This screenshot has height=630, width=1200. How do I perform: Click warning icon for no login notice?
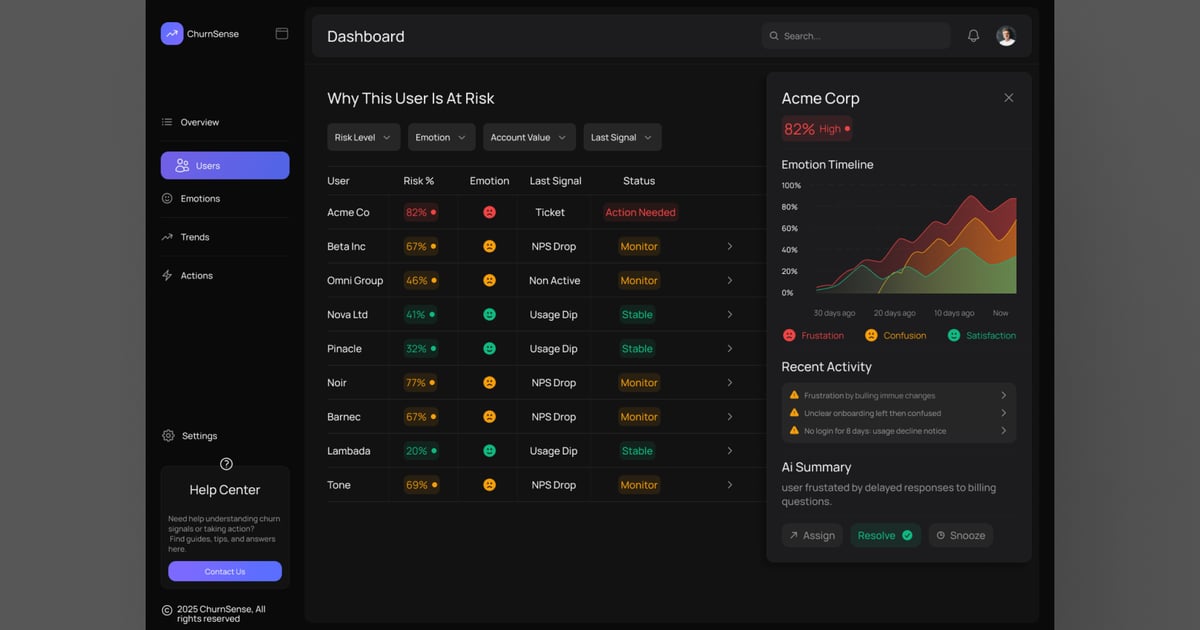tap(795, 430)
